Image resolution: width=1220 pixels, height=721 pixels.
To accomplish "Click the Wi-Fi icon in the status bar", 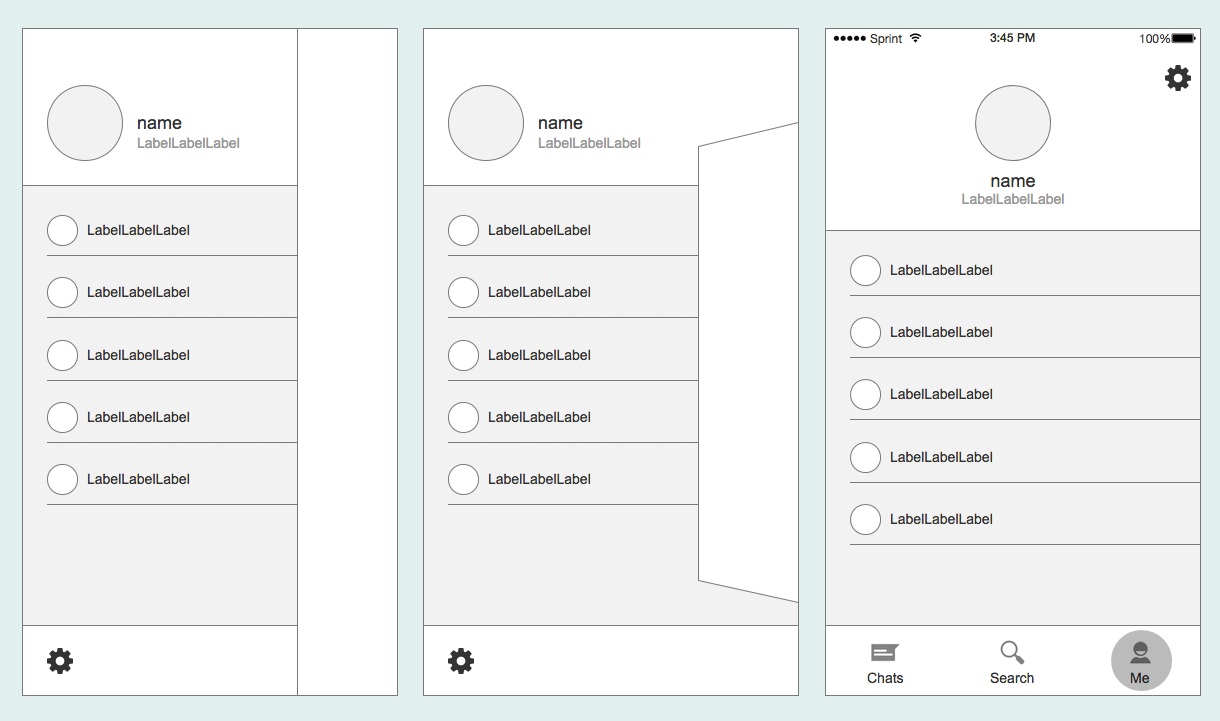I will click(x=916, y=38).
